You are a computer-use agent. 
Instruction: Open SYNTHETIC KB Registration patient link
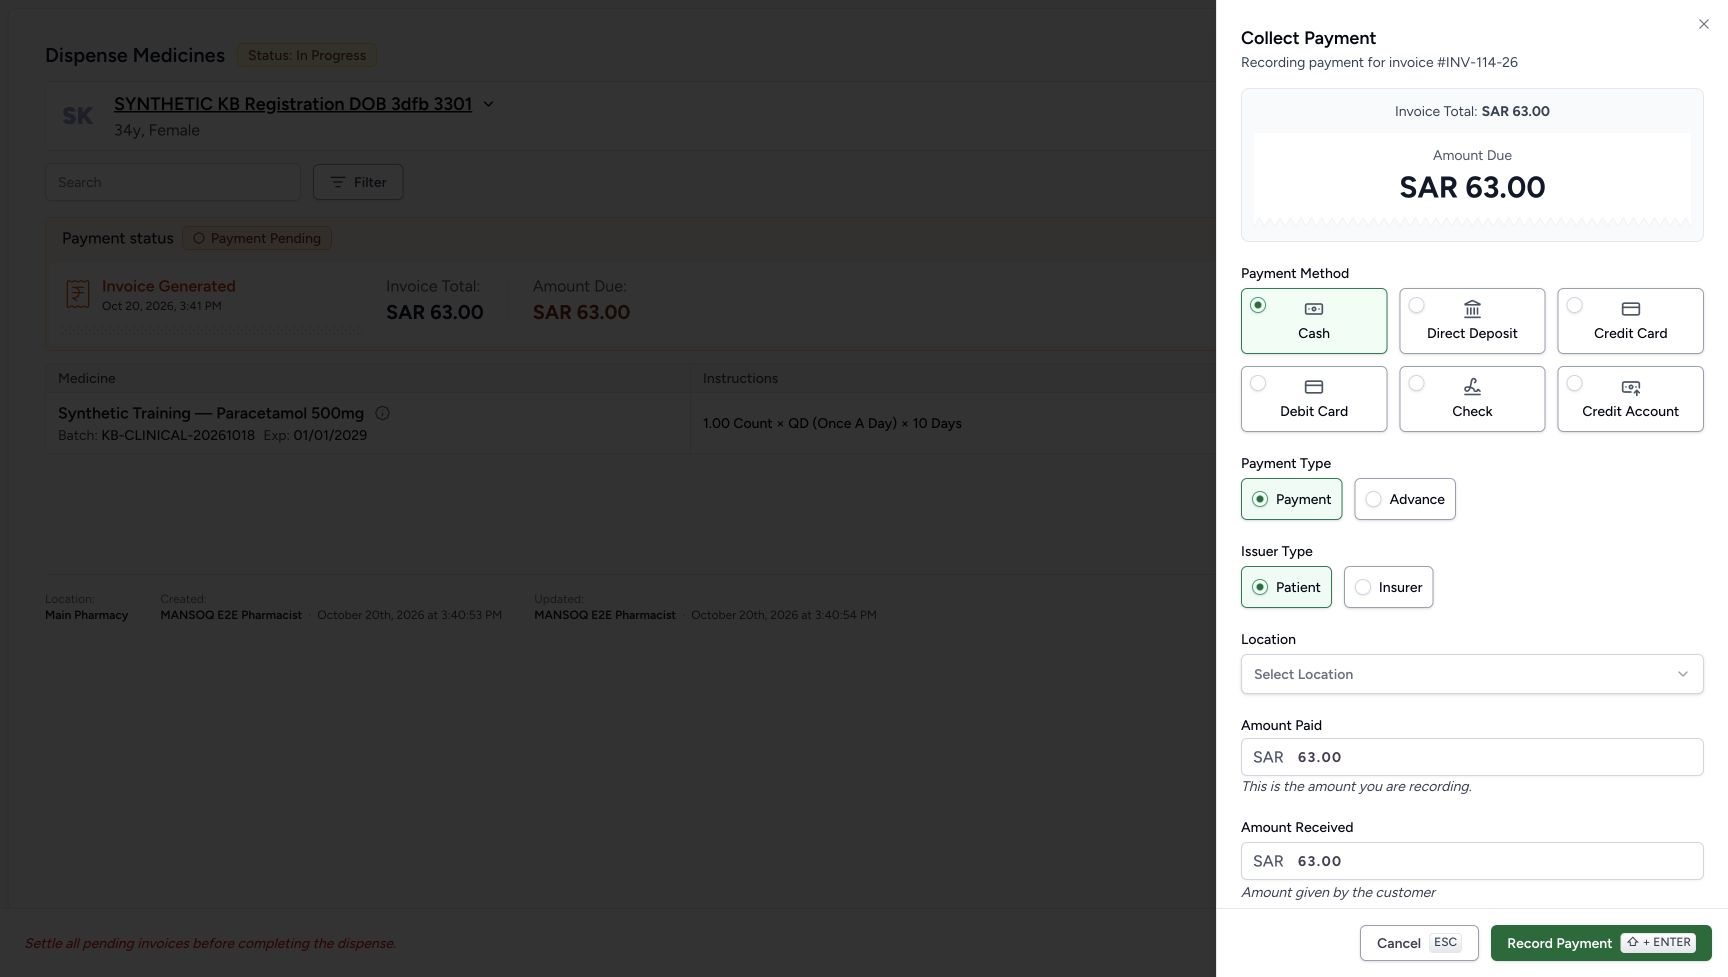coord(293,104)
